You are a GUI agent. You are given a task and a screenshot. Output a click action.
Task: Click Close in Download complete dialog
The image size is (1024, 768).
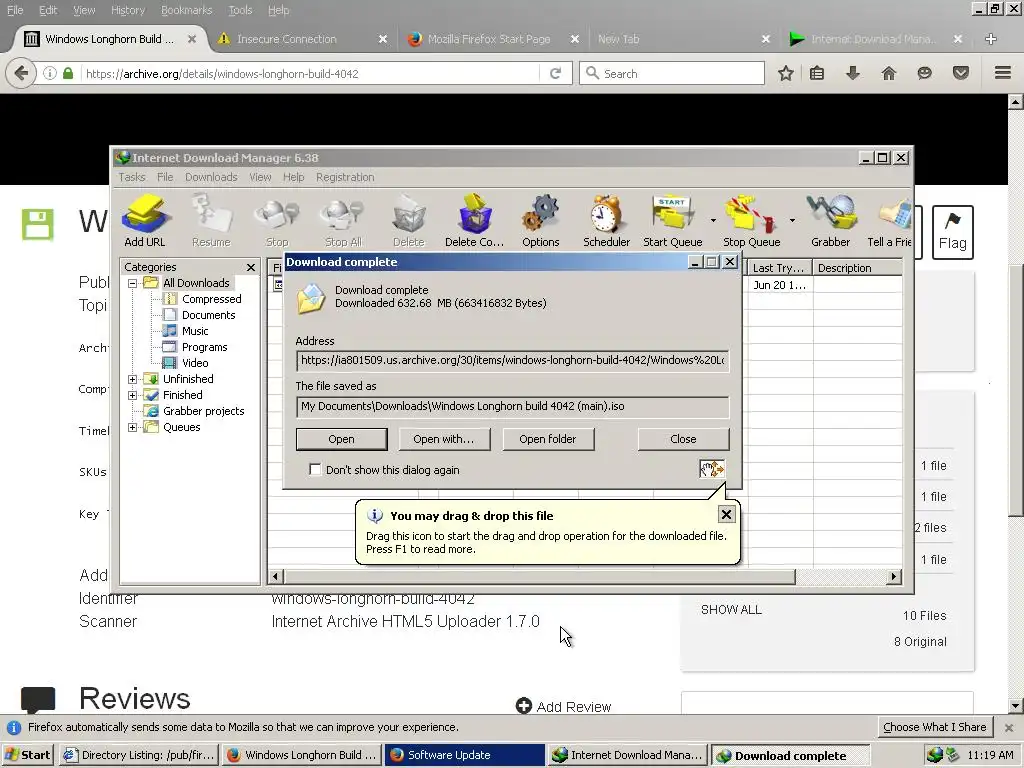tap(683, 439)
